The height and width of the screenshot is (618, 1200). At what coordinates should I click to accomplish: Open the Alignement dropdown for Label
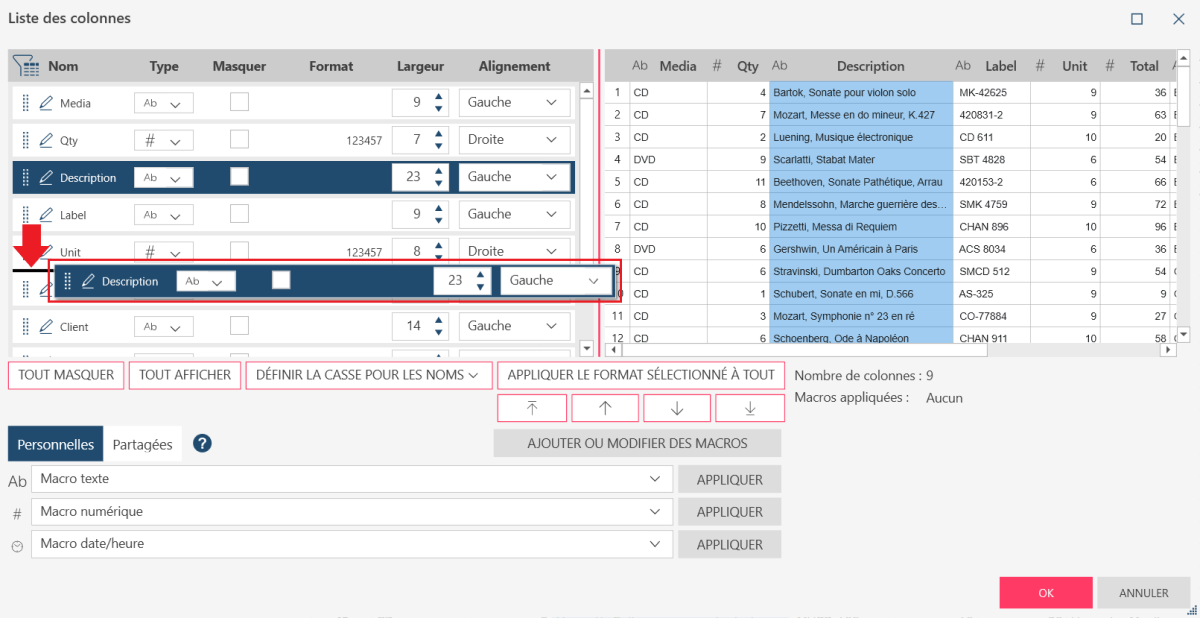click(514, 214)
